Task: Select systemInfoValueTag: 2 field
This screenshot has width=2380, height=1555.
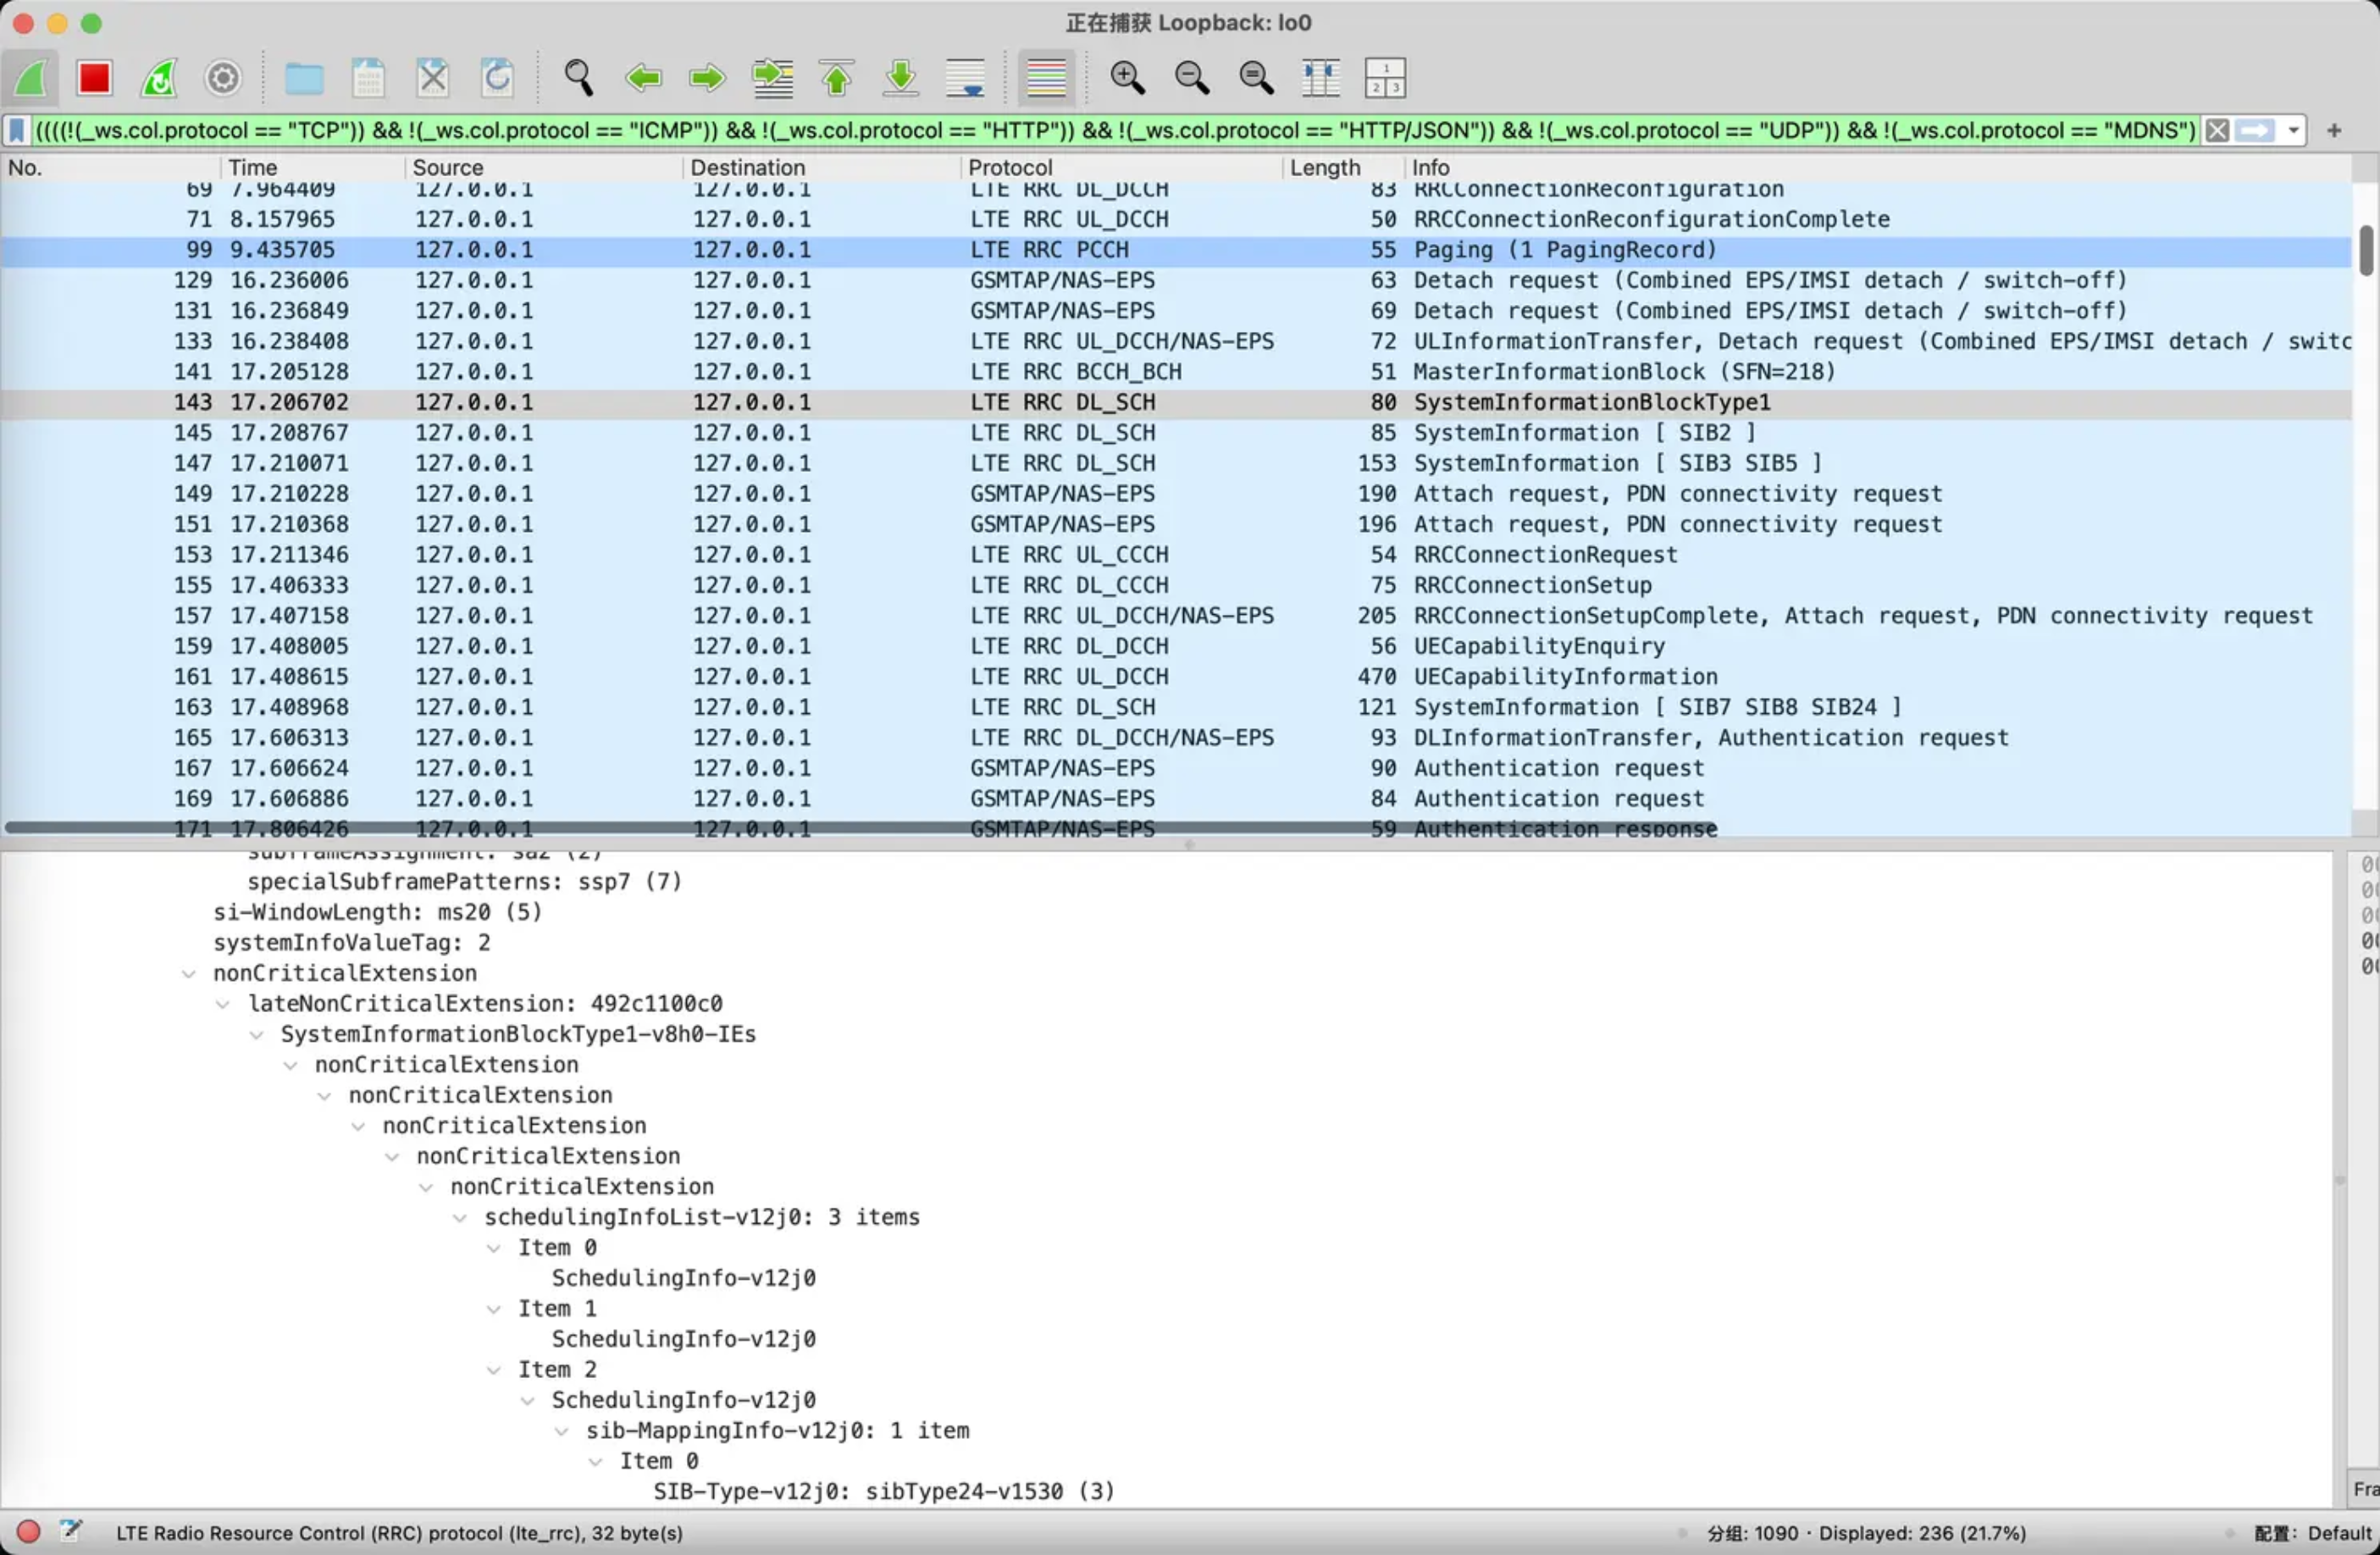Action: click(351, 942)
